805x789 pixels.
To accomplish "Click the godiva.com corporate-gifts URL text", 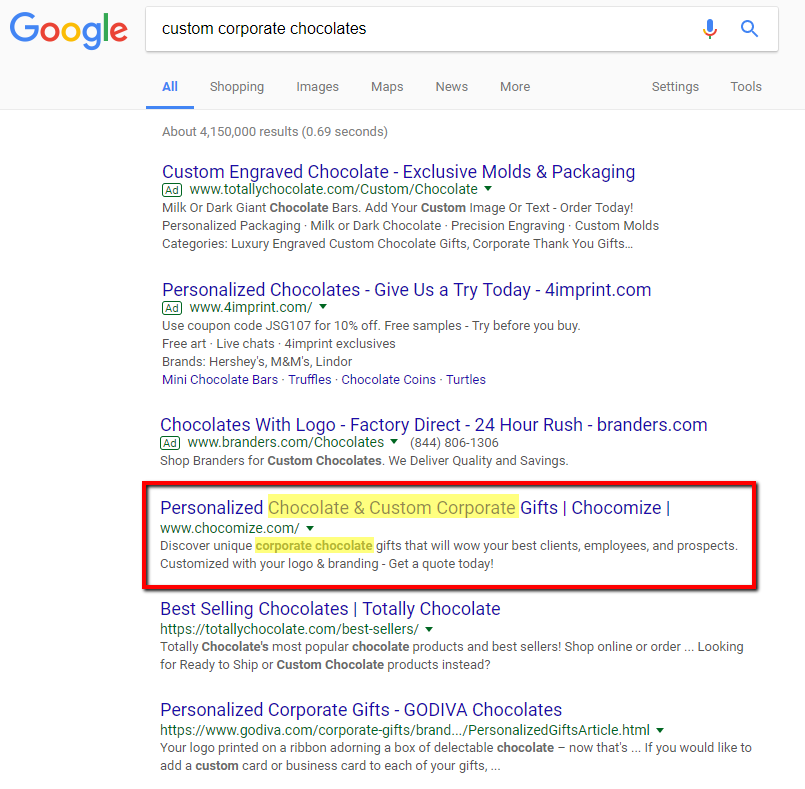I will tap(405, 730).
